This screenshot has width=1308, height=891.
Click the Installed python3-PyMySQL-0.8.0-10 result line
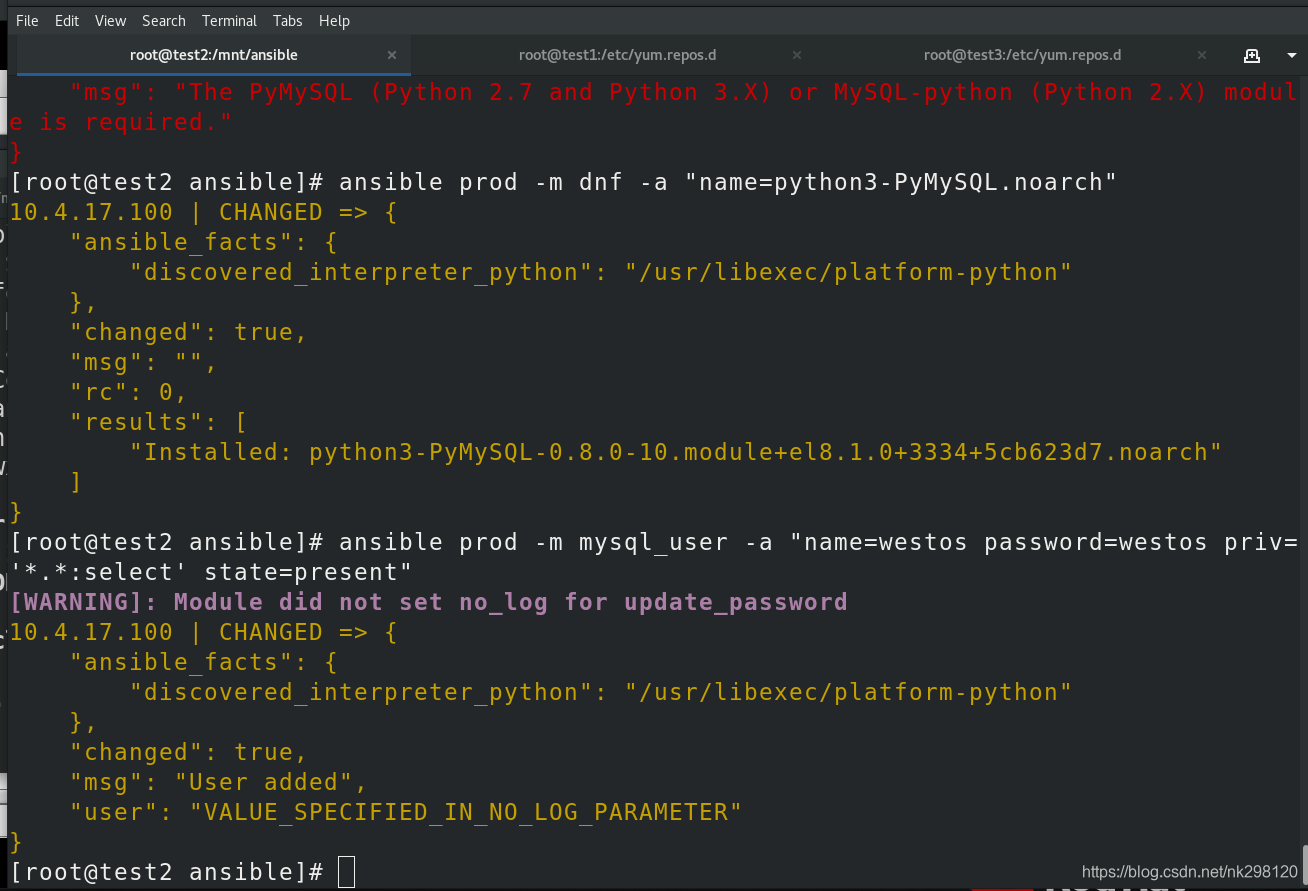point(676,452)
